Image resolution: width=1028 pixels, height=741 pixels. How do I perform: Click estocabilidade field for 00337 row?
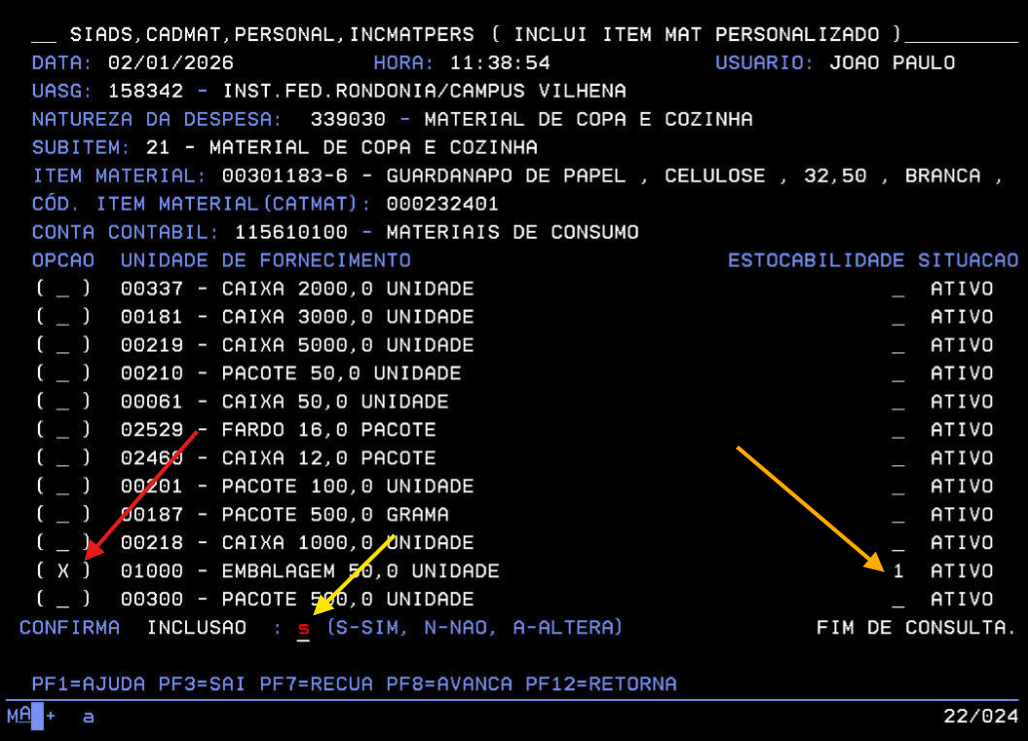pyautogui.click(x=898, y=289)
